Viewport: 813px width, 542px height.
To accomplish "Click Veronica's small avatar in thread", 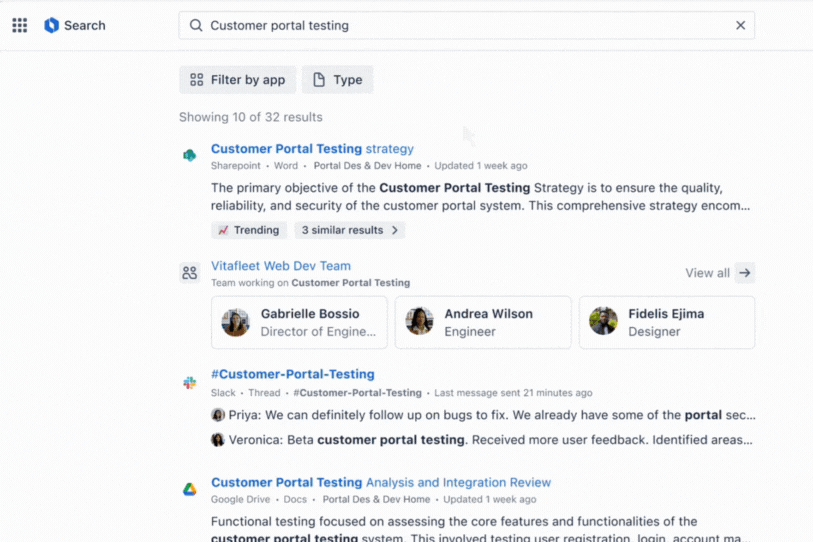I will click(x=218, y=440).
